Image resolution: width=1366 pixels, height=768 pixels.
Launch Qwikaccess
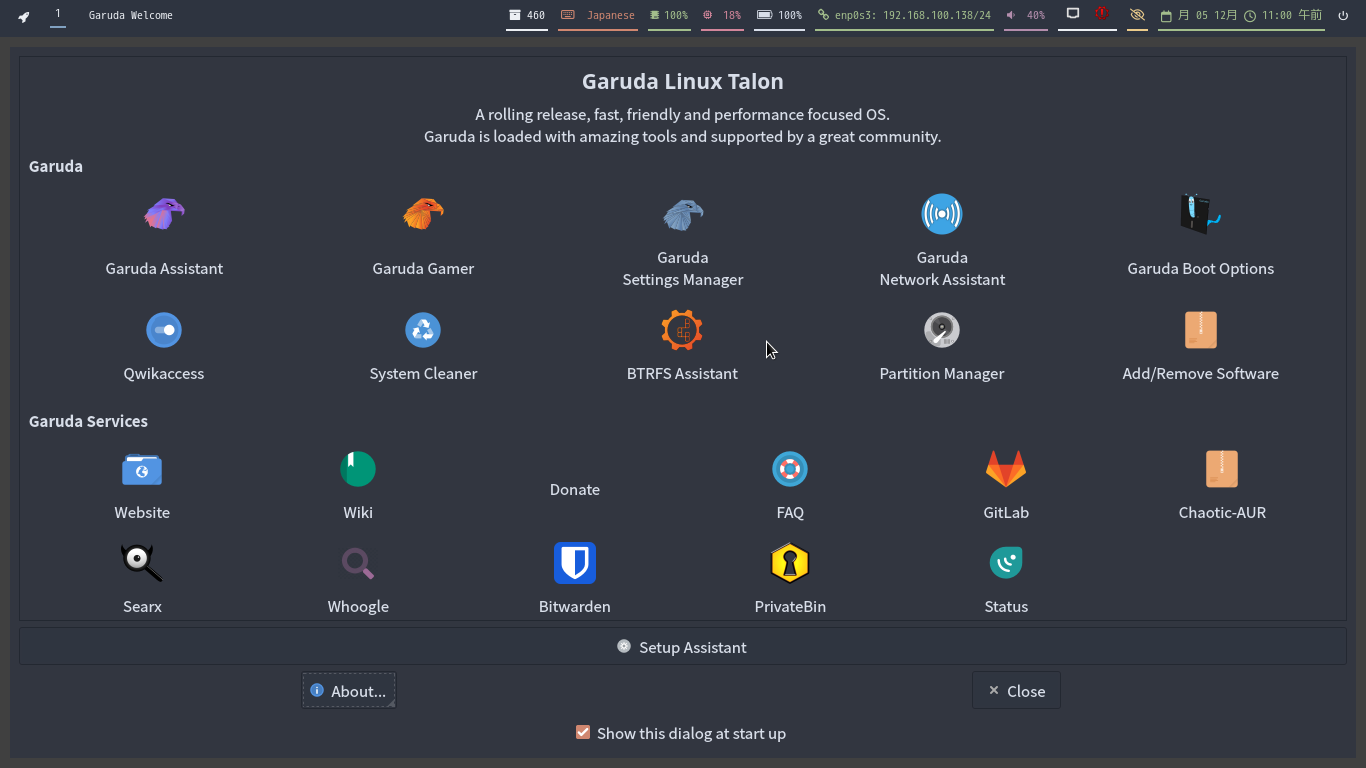[164, 347]
